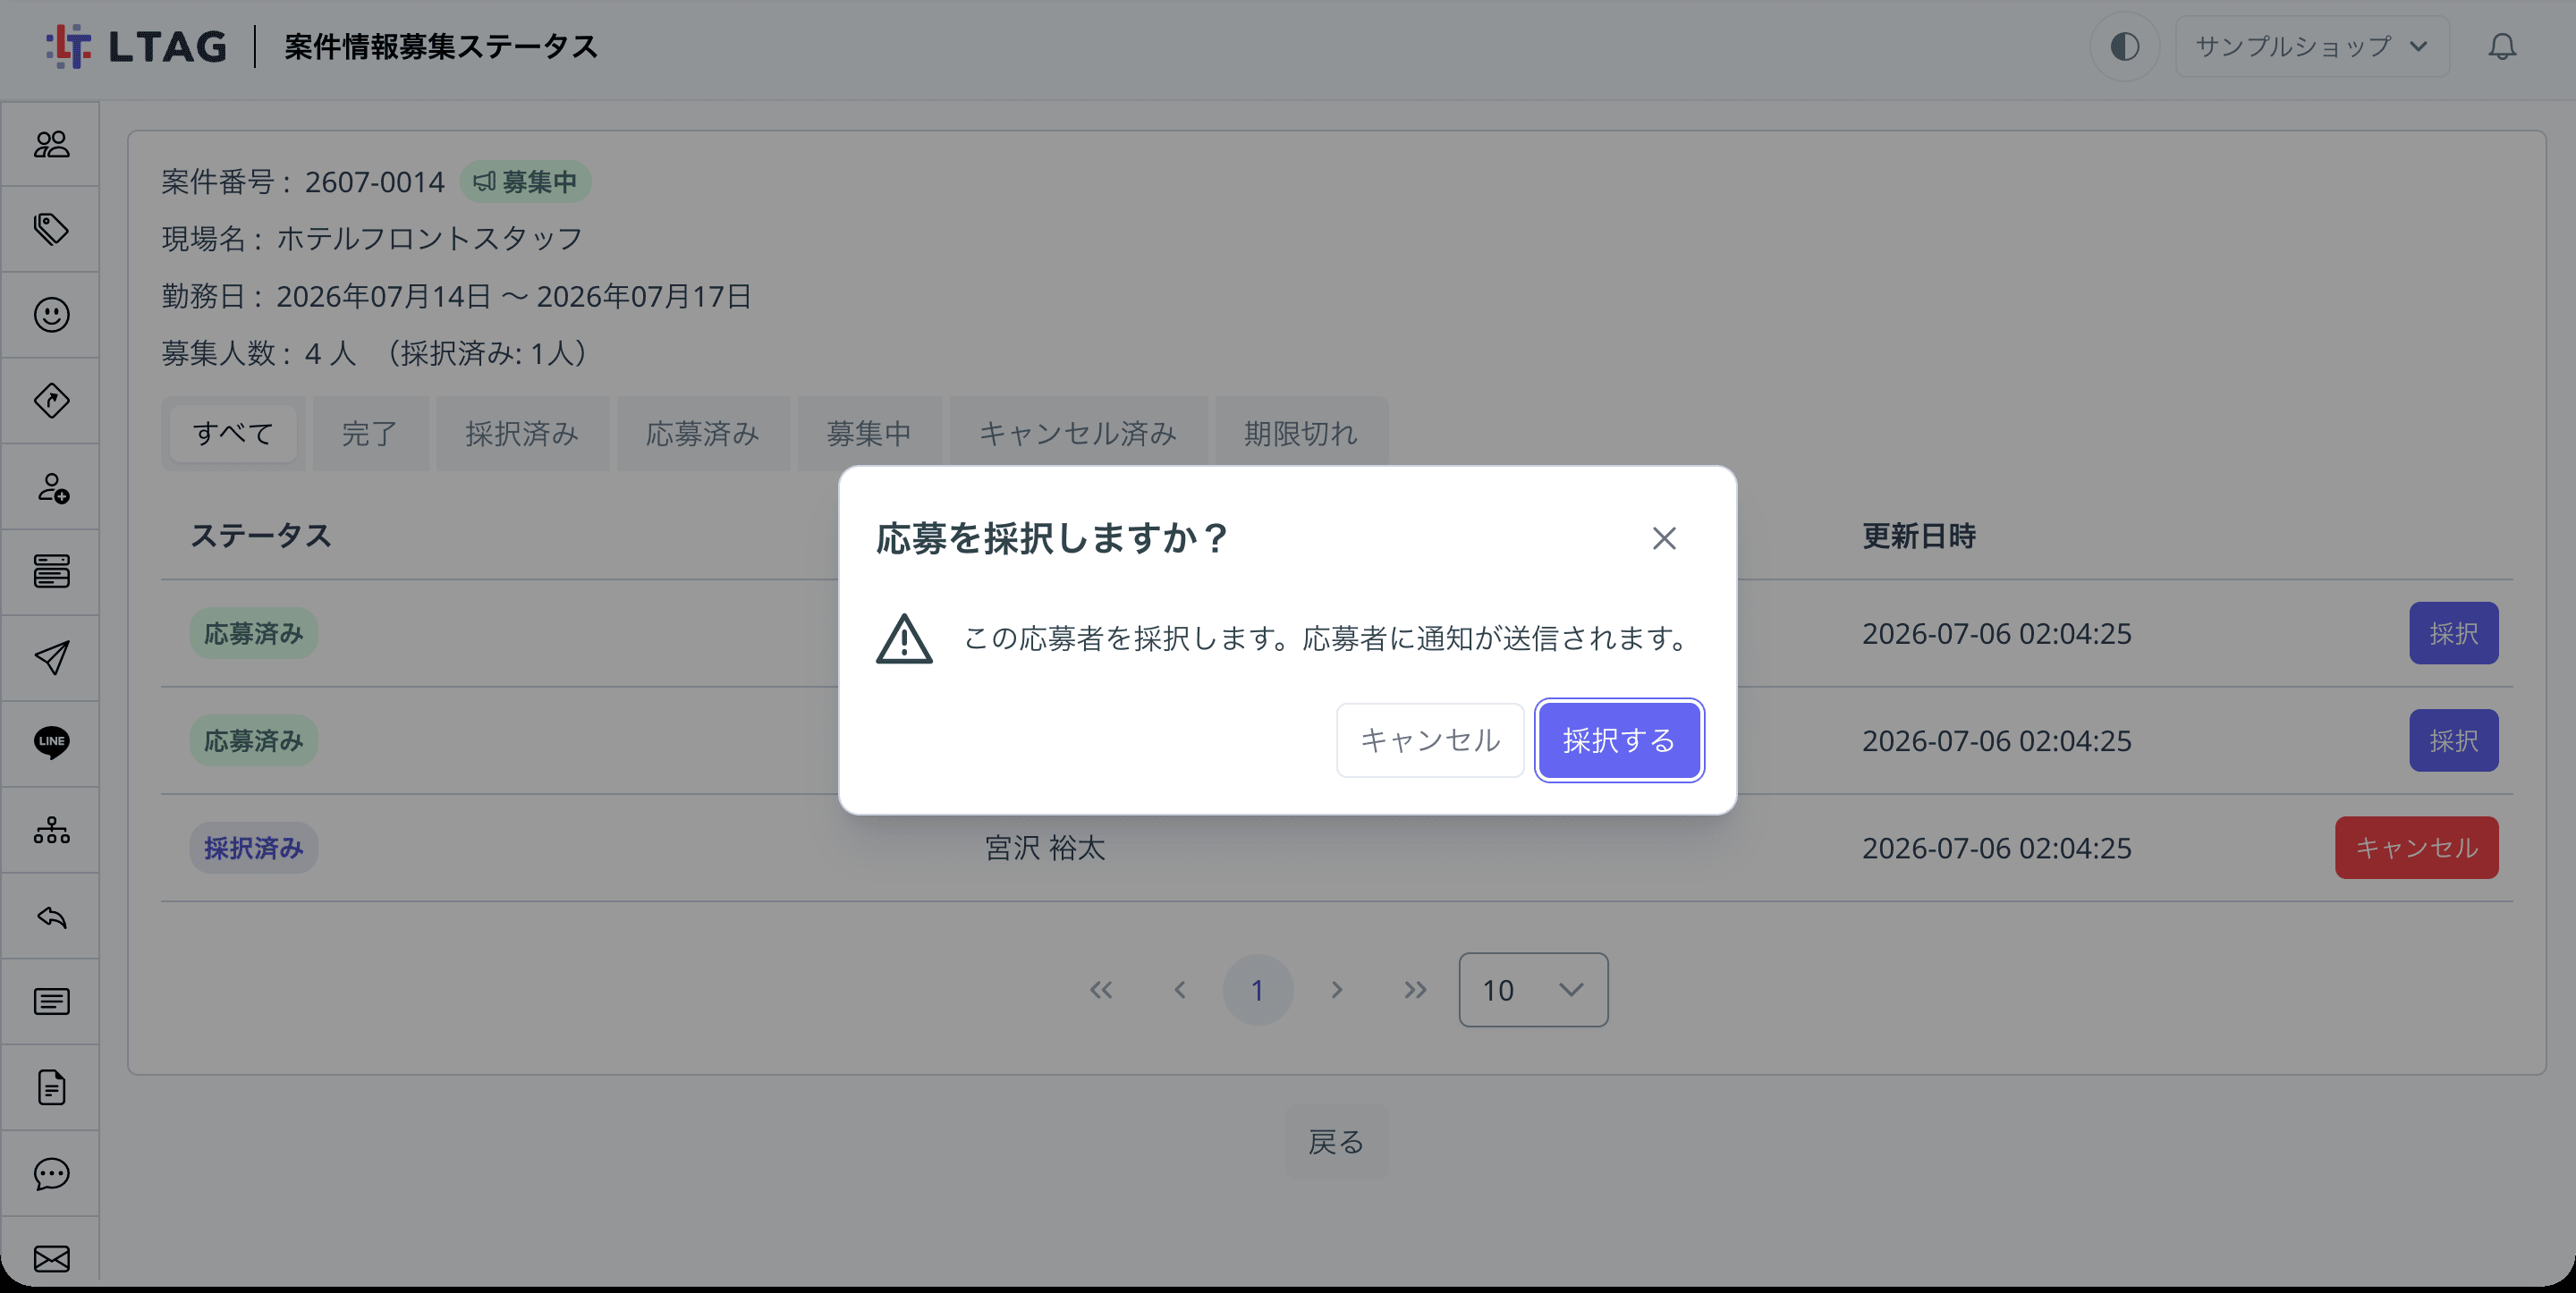Click the 採択済み status badge in table

coord(254,848)
